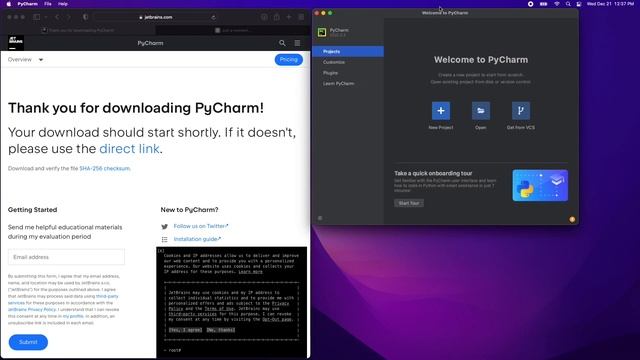Click the screen recording icon in menu bar
The image size is (640, 360).
coord(531,4)
